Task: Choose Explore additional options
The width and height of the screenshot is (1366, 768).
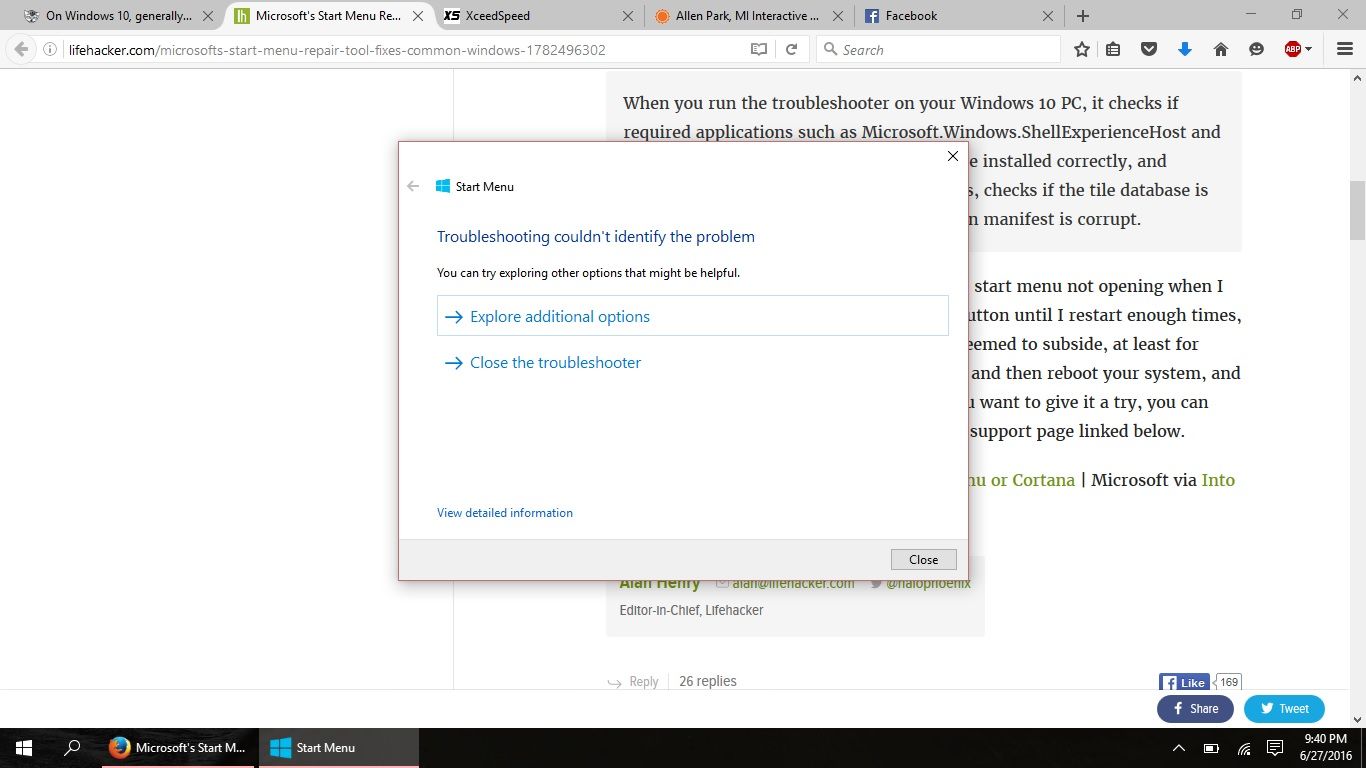Action: (692, 316)
